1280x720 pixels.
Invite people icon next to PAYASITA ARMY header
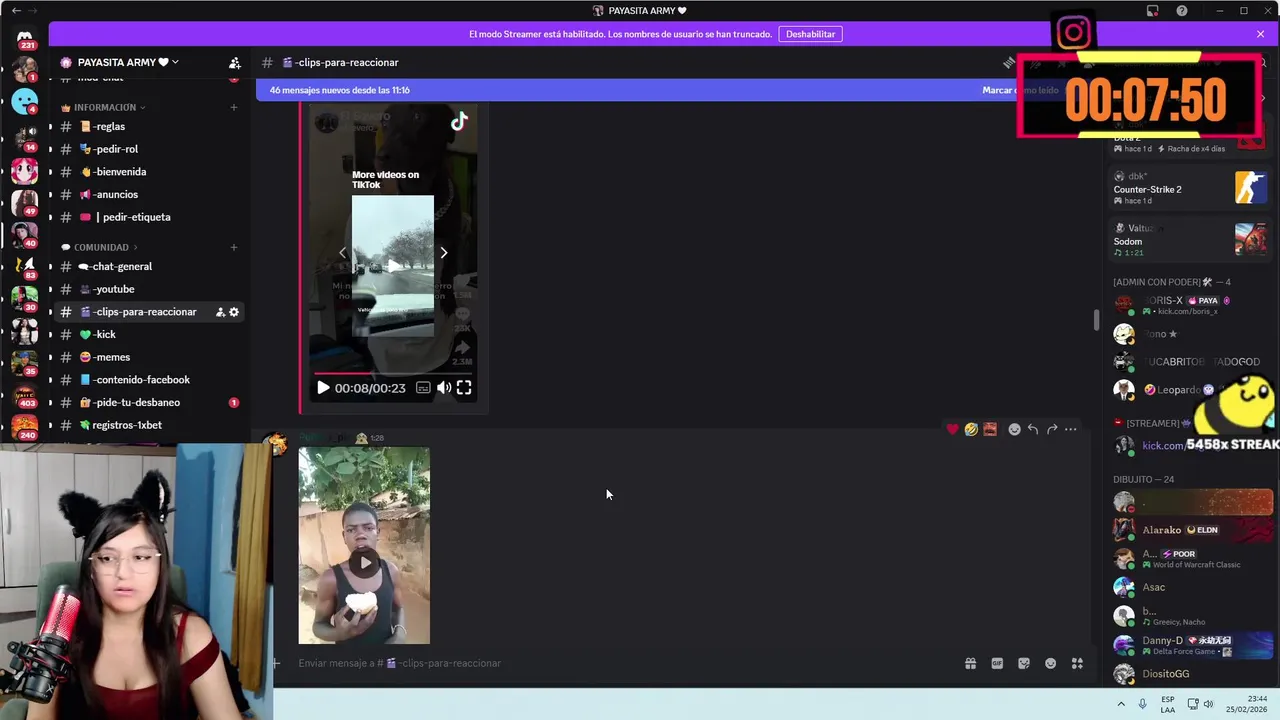coord(234,62)
